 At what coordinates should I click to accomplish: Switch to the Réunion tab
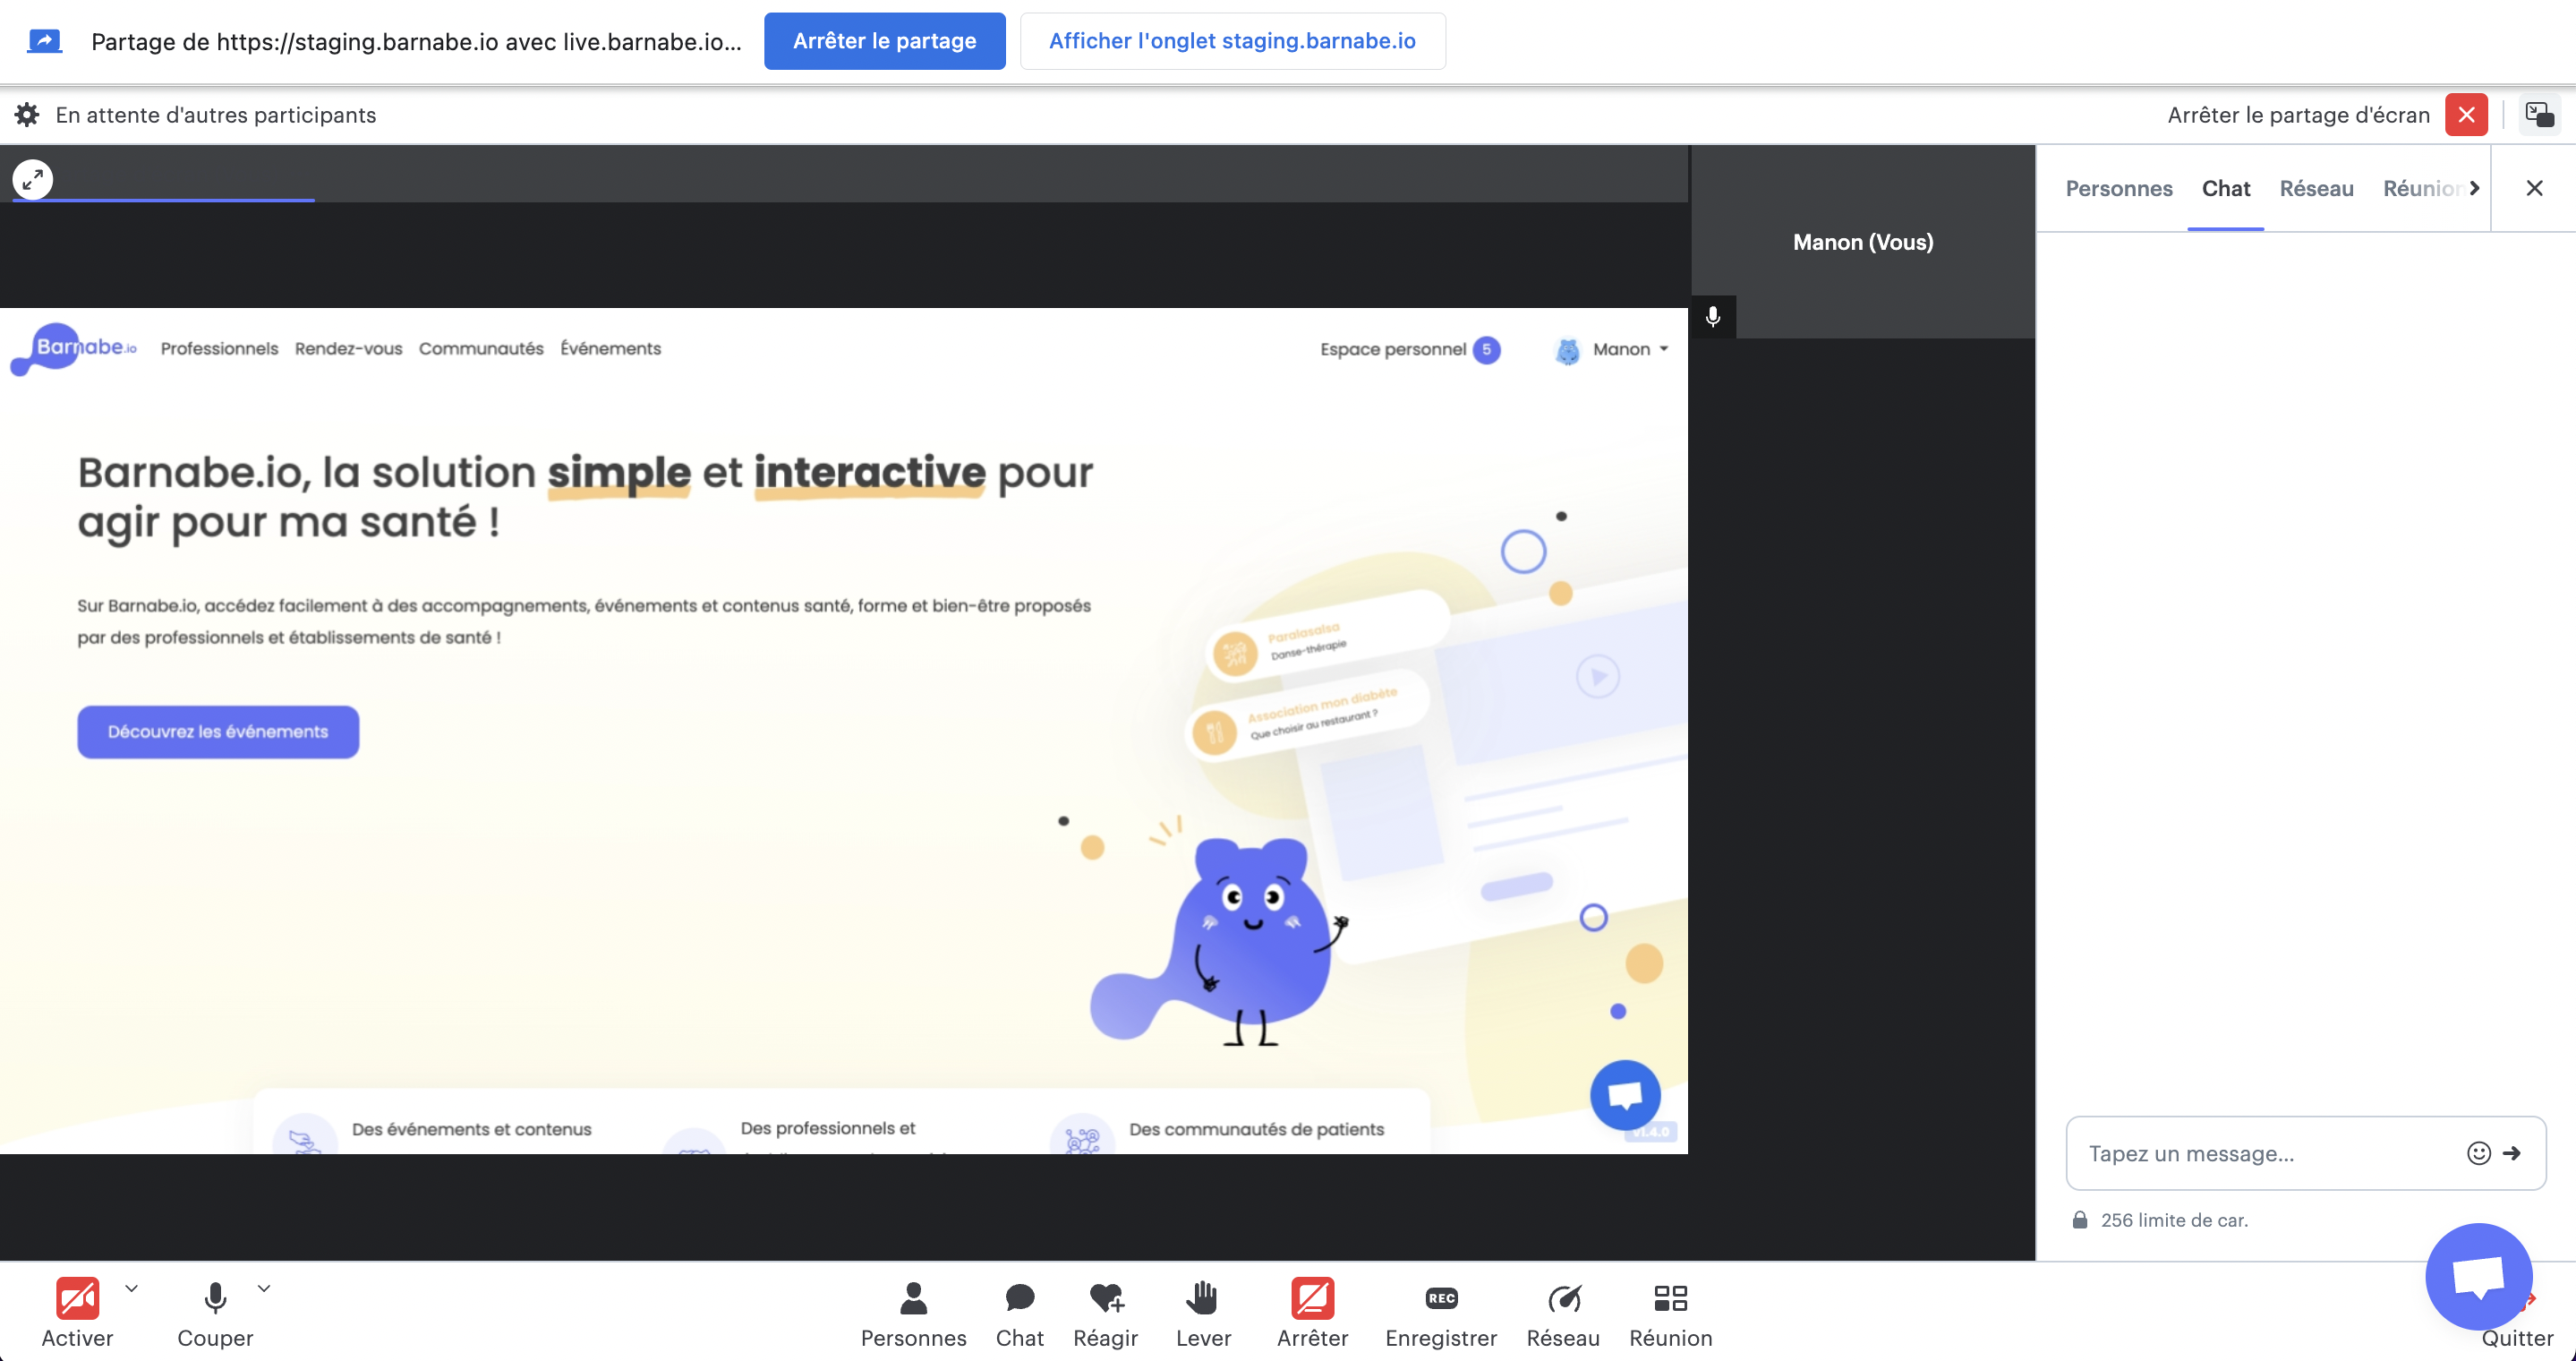[2423, 189]
